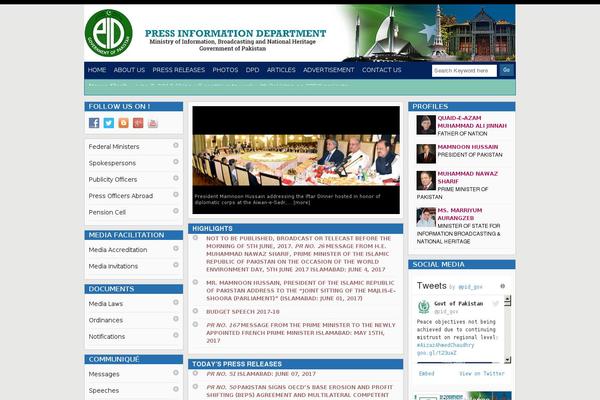Open the Facebook follow icon

[x=94, y=123]
